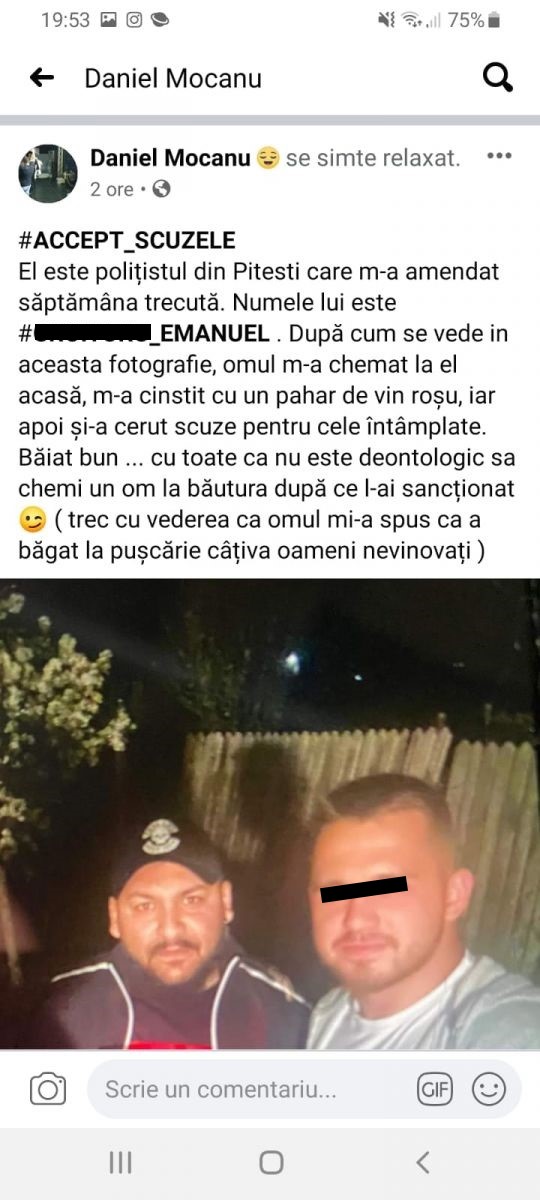Tap the Android home button
Image resolution: width=540 pixels, height=1200 pixels.
270,1162
